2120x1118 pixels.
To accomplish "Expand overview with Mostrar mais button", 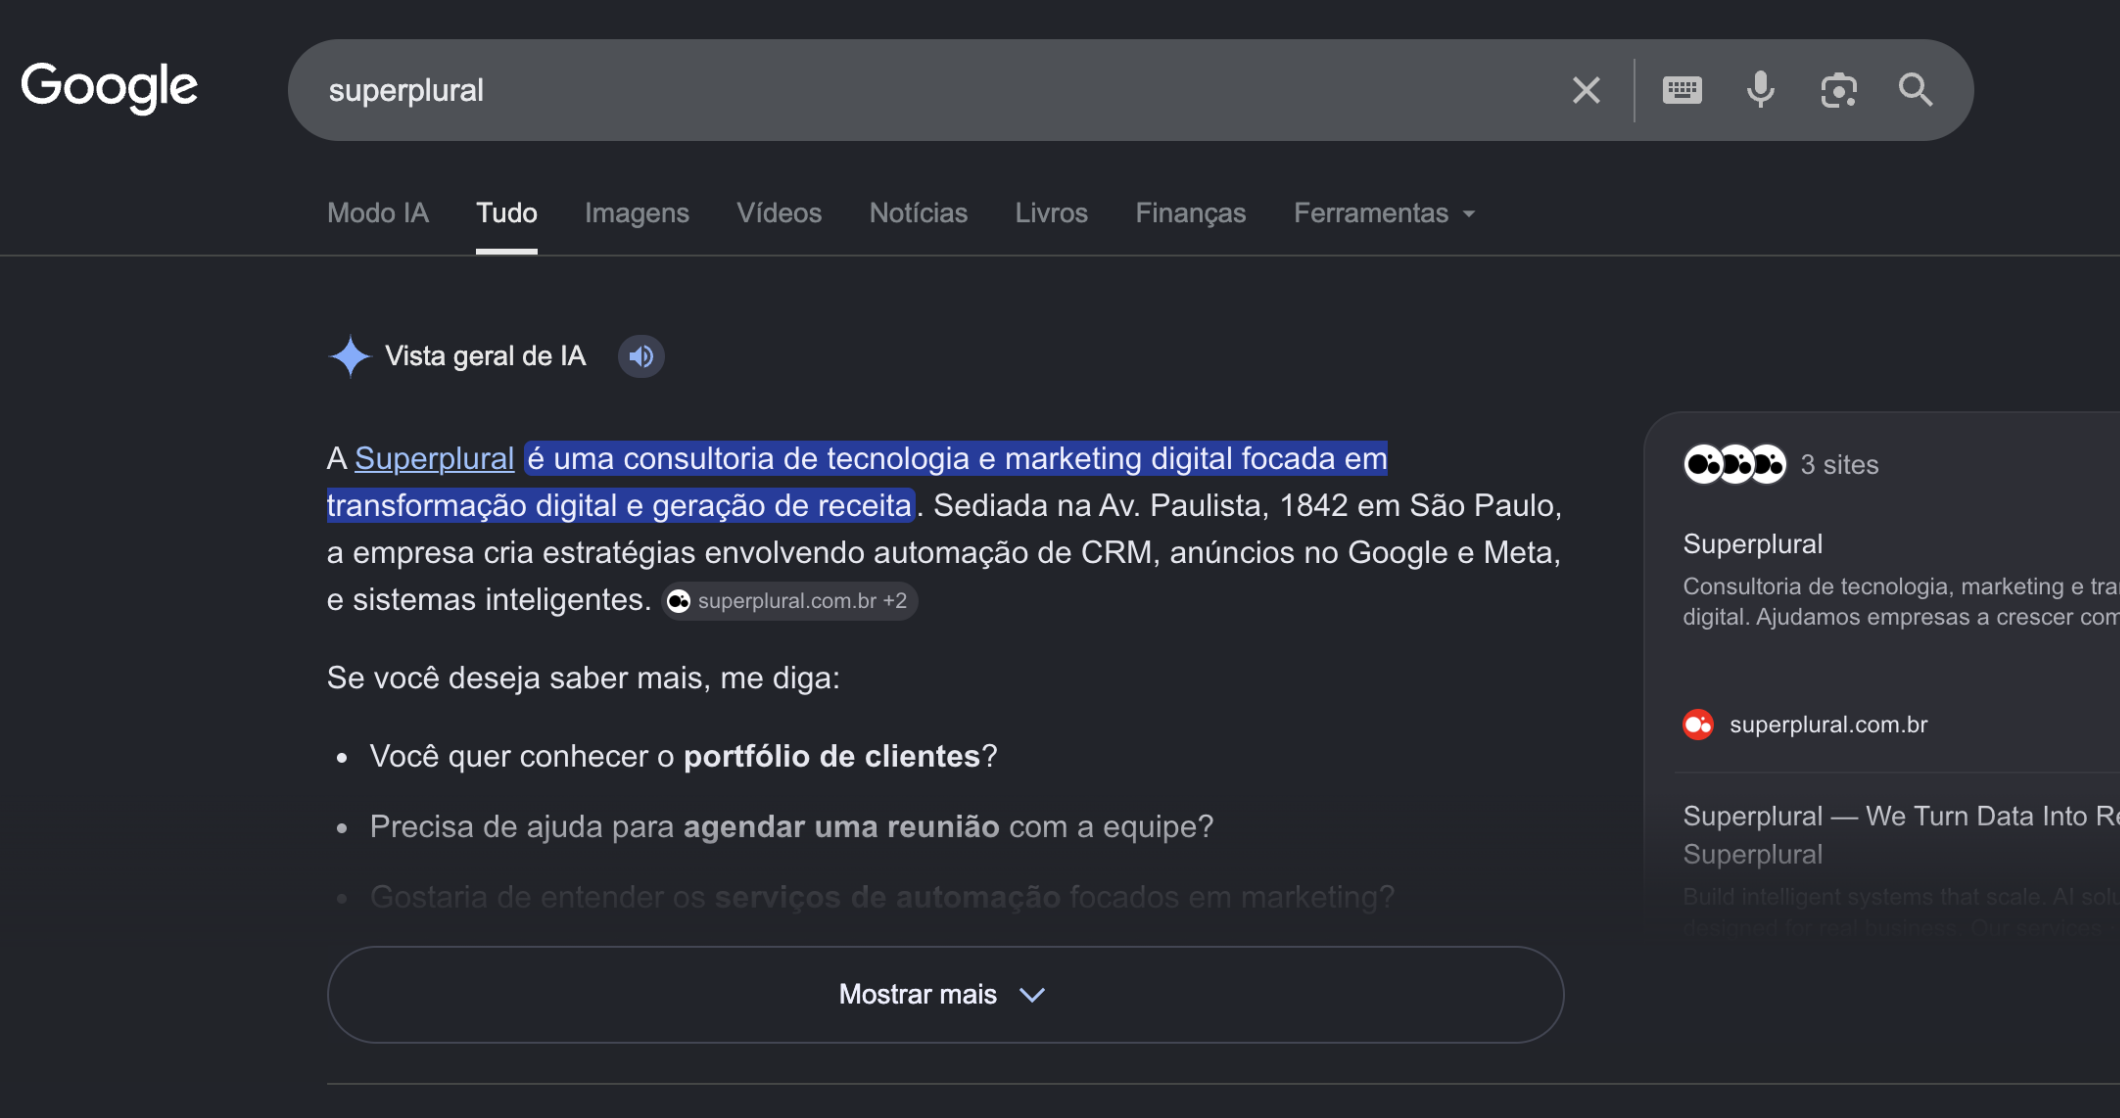I will (x=945, y=995).
